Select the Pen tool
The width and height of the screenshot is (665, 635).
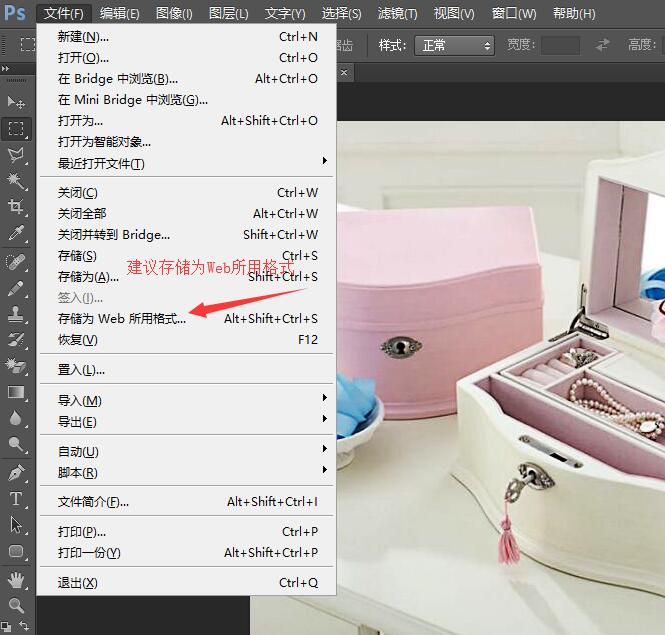pyautogui.click(x=16, y=472)
